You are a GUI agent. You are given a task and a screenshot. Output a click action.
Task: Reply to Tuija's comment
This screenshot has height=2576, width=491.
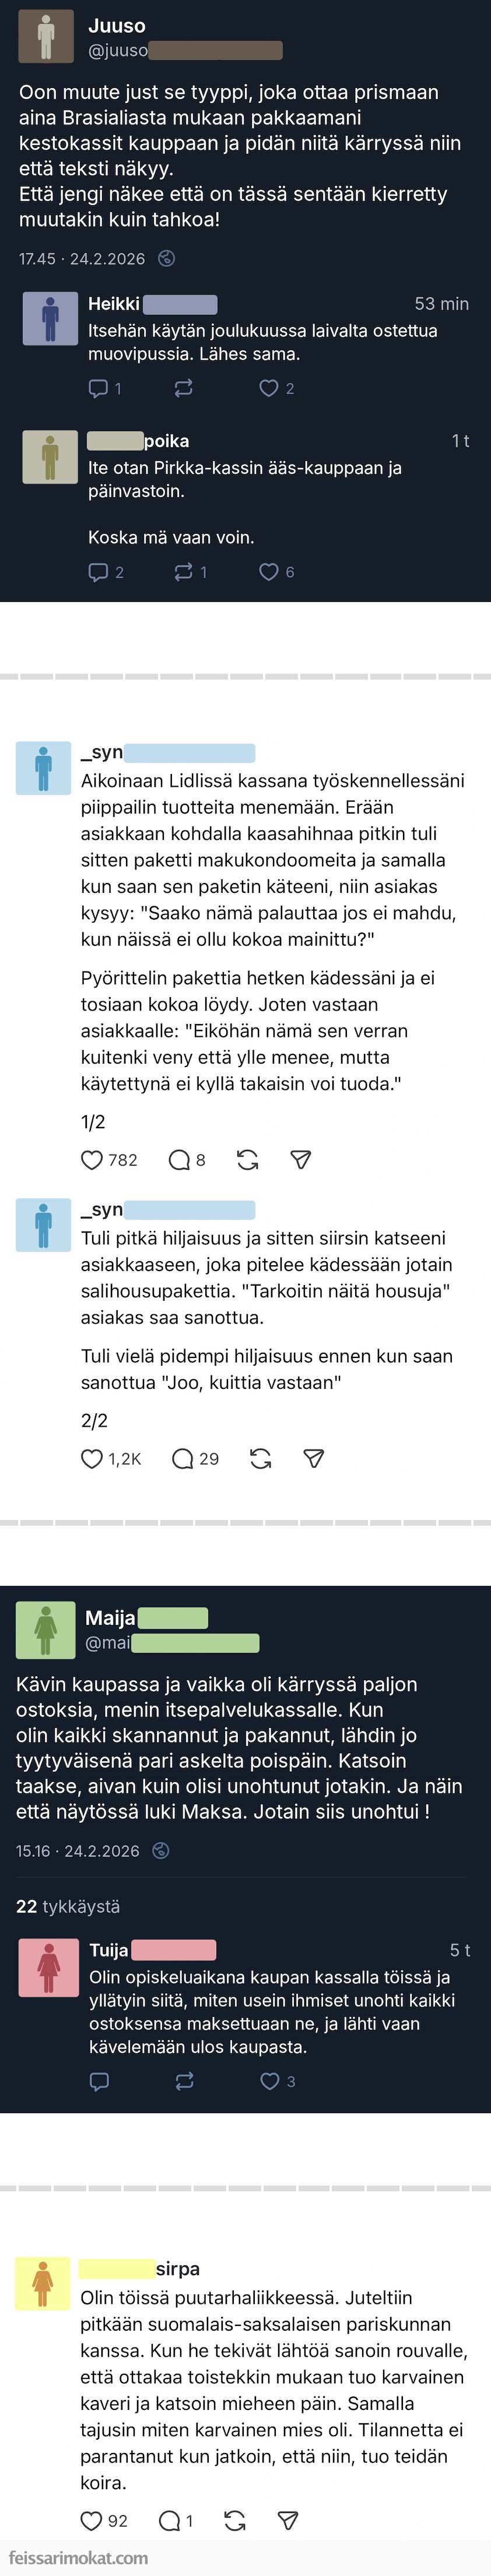point(99,2081)
